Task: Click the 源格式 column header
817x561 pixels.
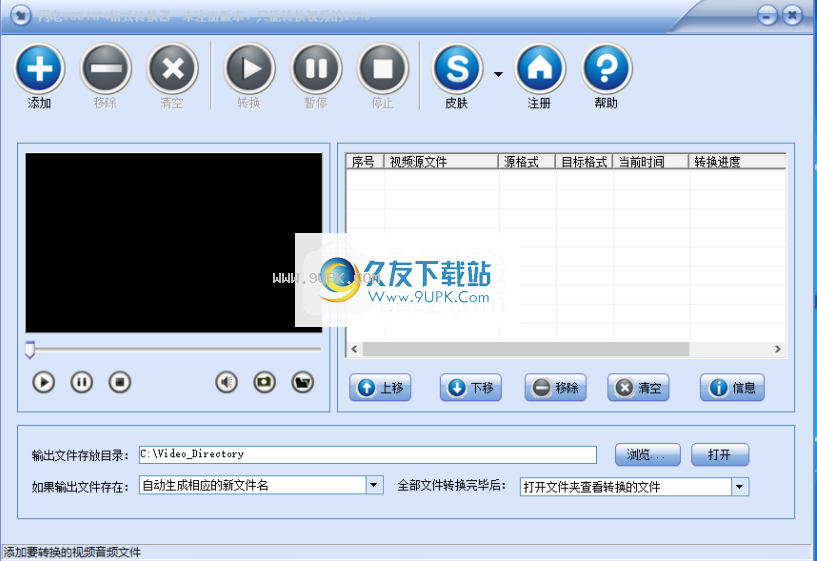Action: point(527,161)
